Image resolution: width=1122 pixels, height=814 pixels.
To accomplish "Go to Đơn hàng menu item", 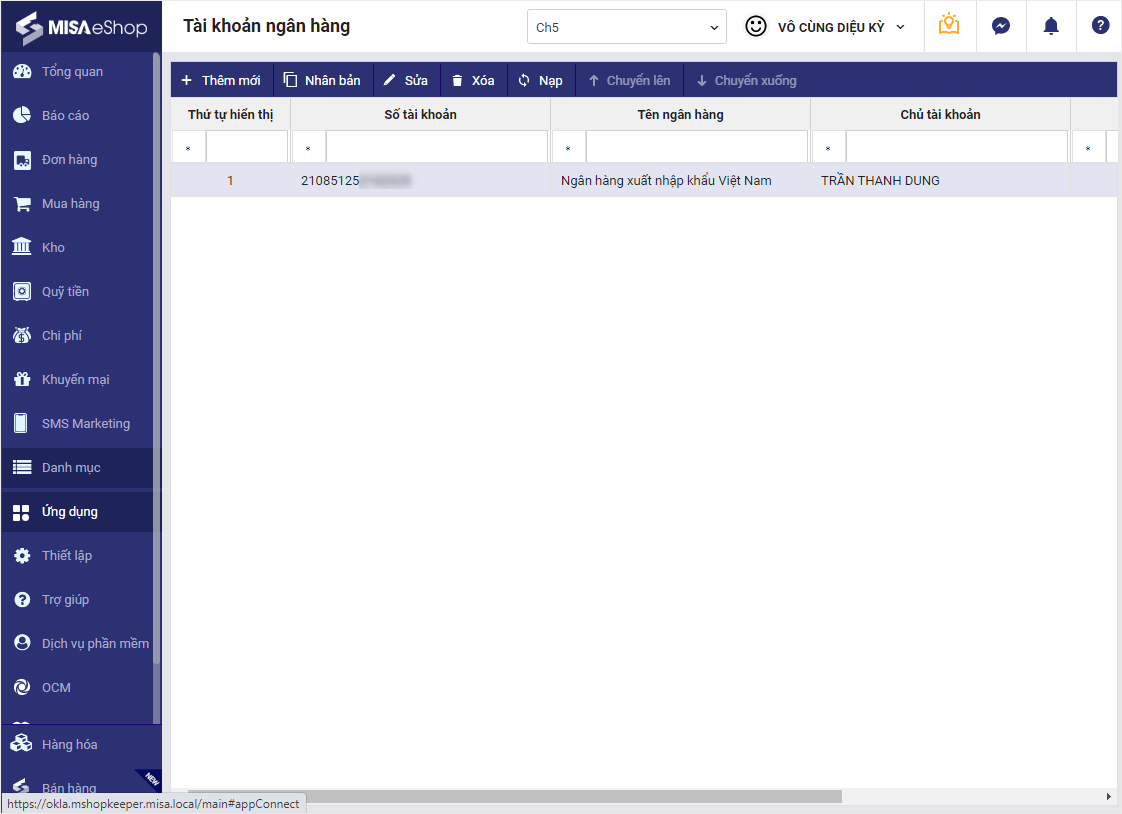I will click(77, 160).
